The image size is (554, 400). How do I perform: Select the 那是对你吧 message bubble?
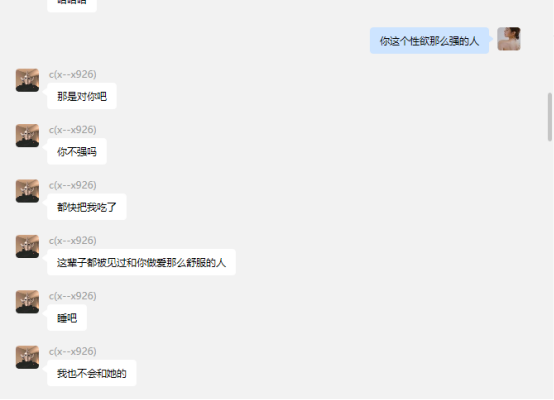(x=82, y=96)
